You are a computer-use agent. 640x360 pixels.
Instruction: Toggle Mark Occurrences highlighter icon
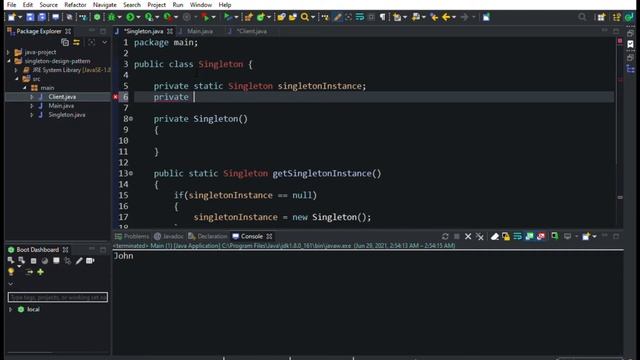click(x=338, y=17)
